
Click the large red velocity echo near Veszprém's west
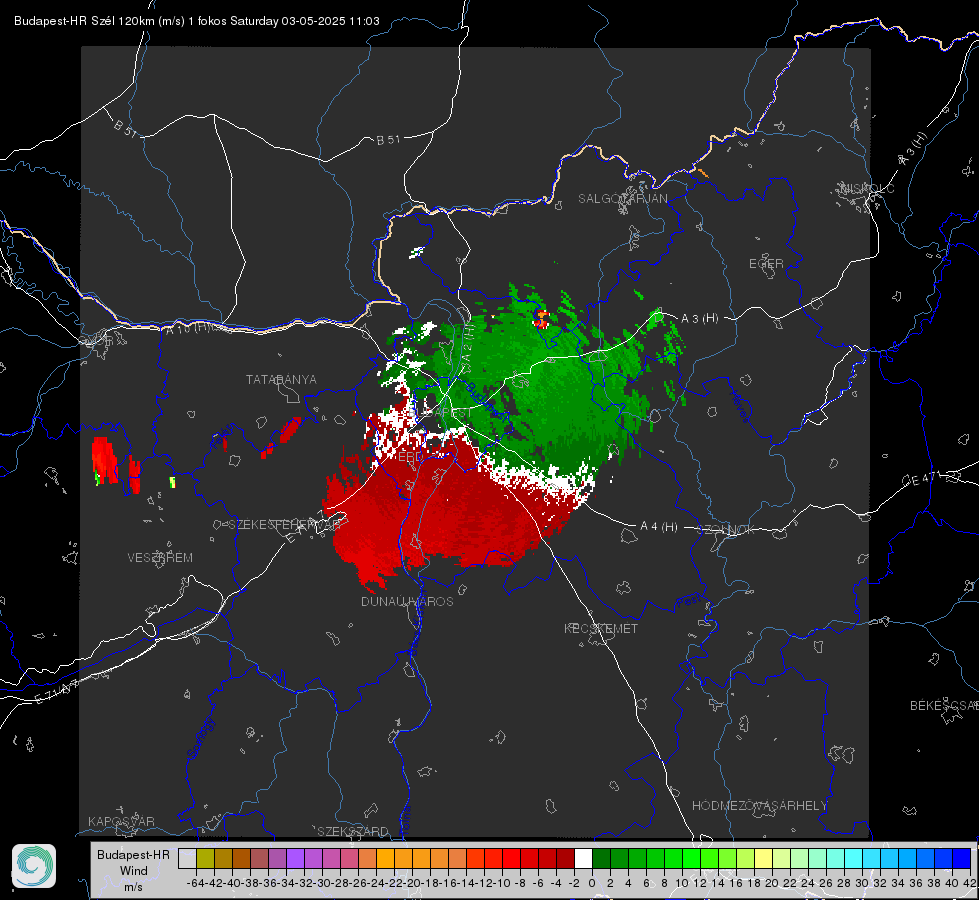tap(104, 461)
